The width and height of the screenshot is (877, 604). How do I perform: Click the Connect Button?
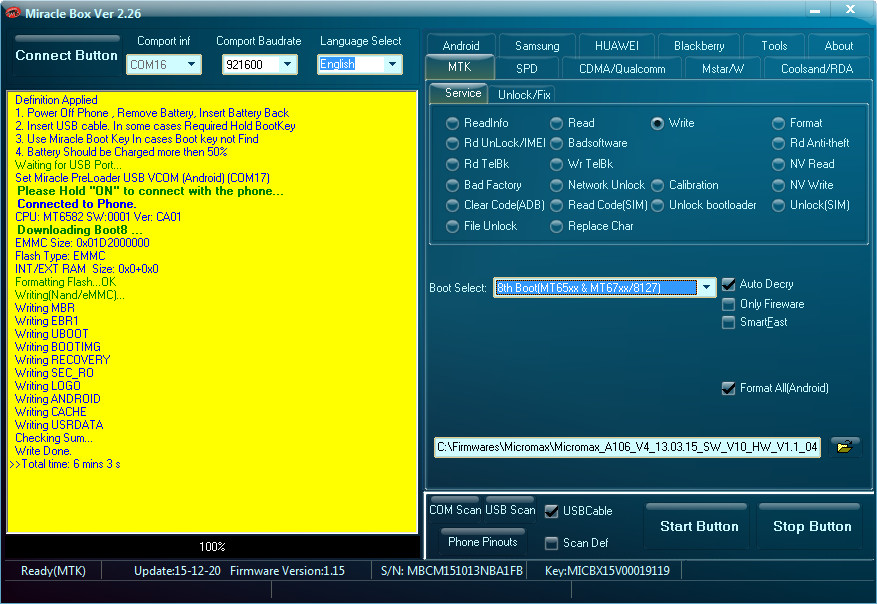pos(67,55)
